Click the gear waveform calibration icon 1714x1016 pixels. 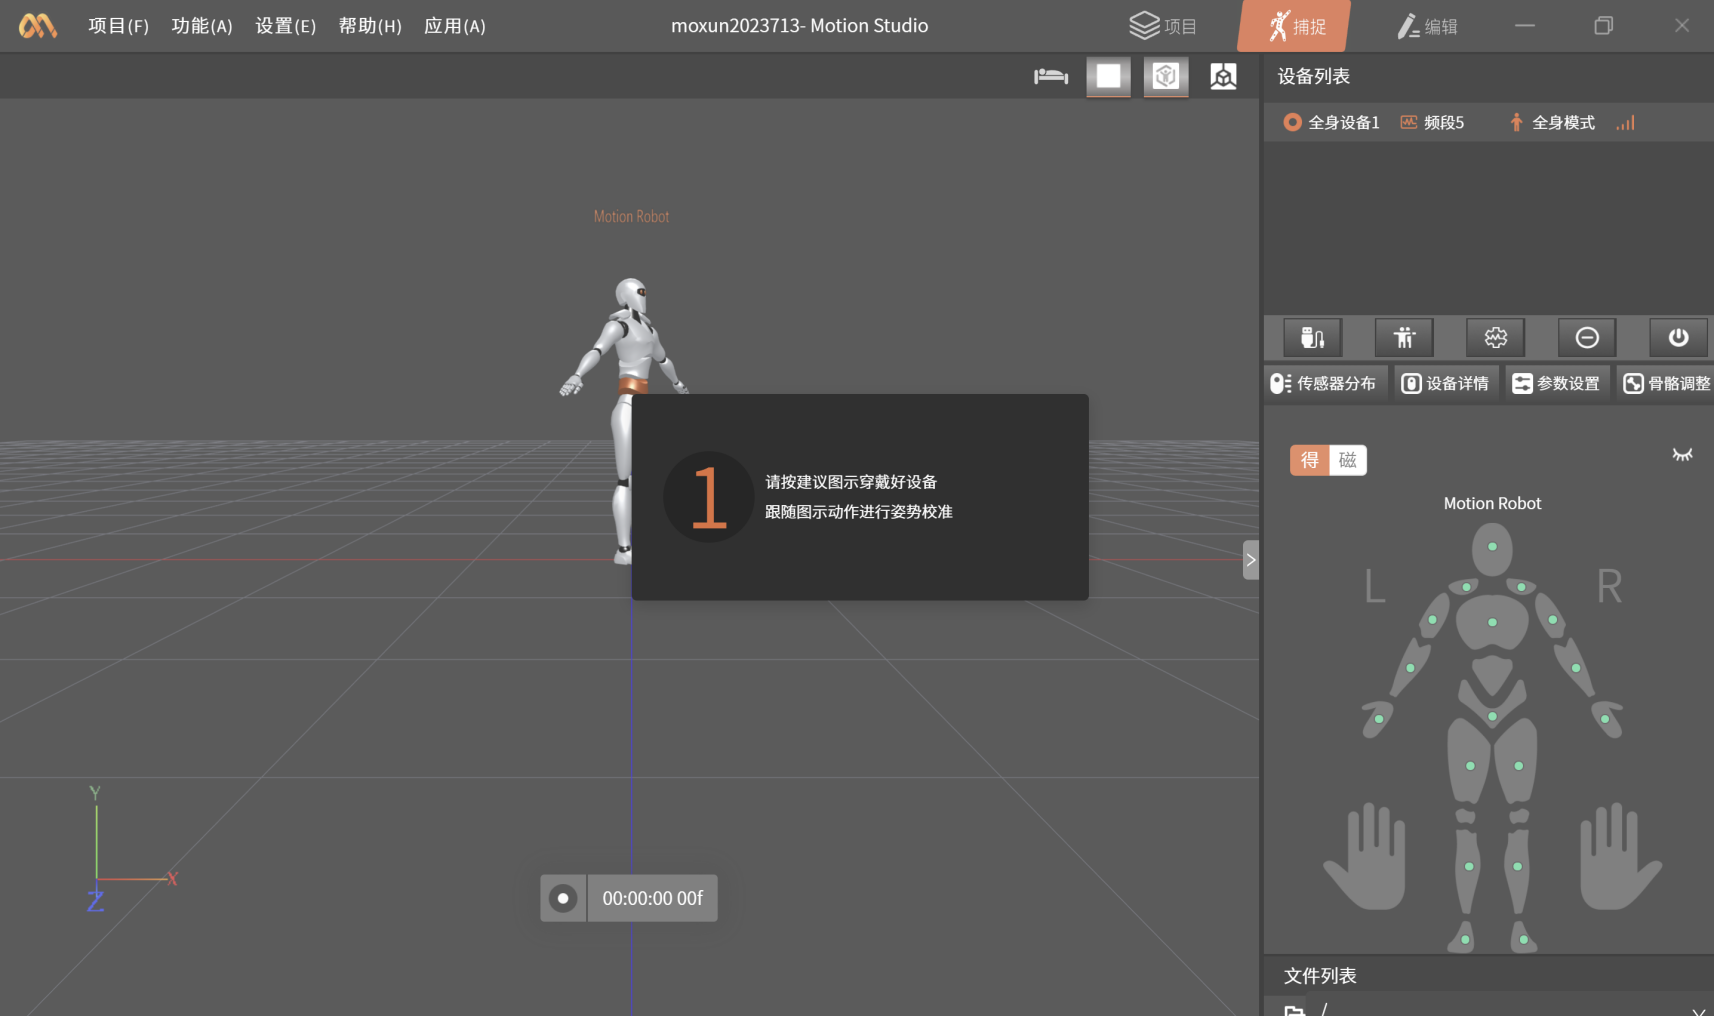tap(1495, 338)
